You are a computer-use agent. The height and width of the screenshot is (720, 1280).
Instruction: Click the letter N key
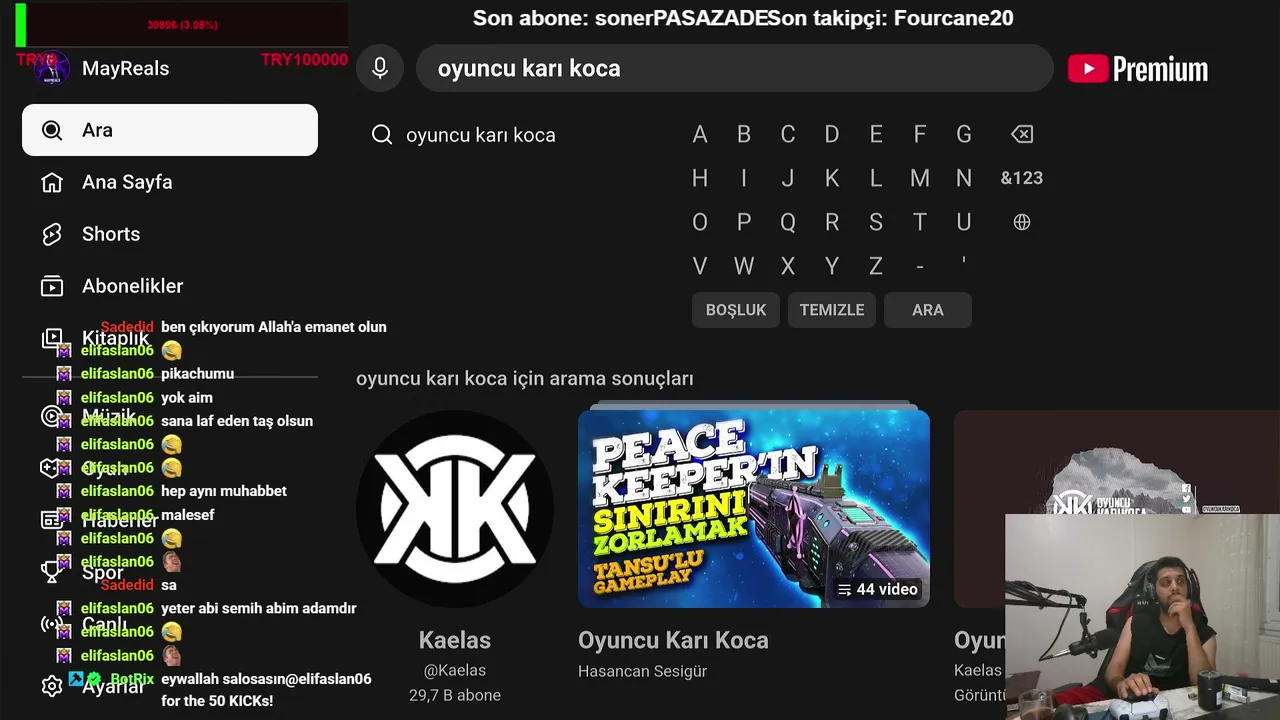(x=964, y=178)
